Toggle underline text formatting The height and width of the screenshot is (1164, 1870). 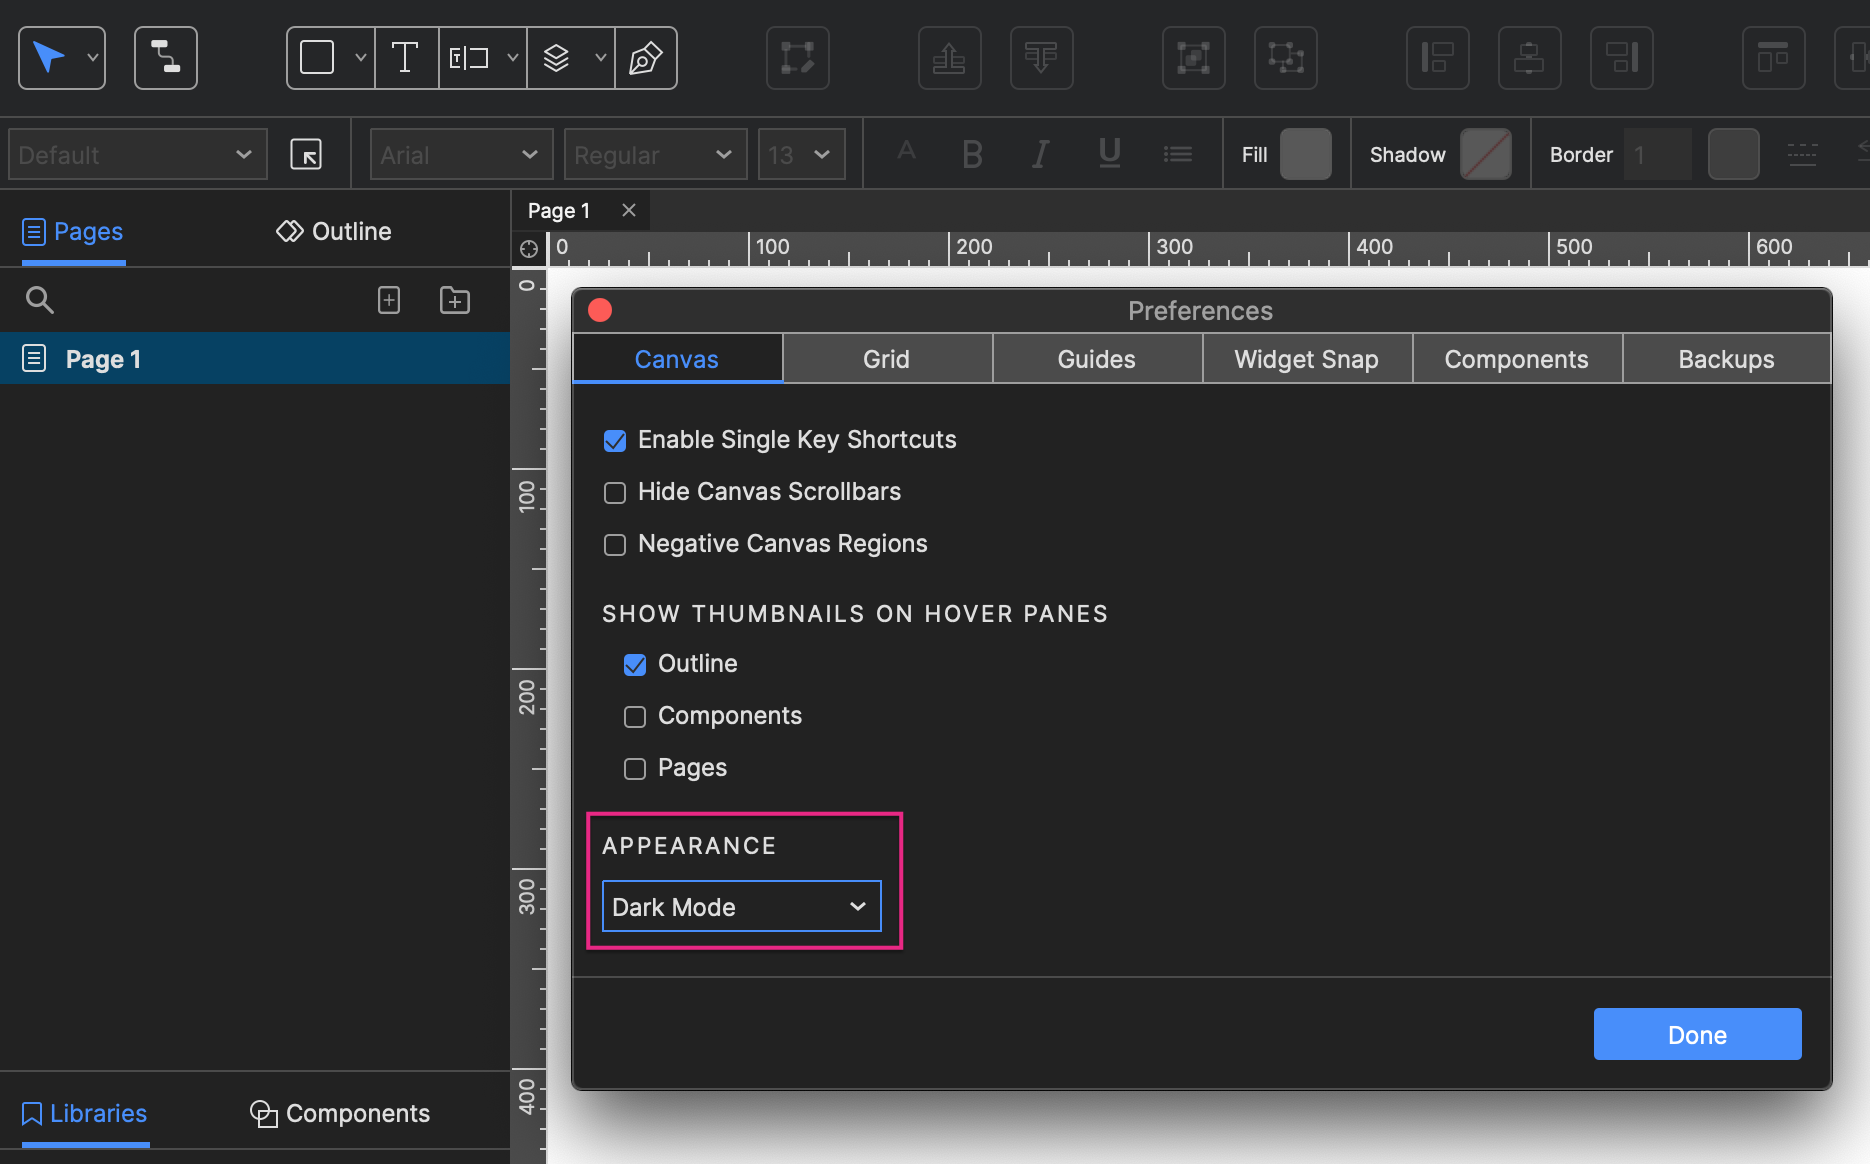(1109, 155)
